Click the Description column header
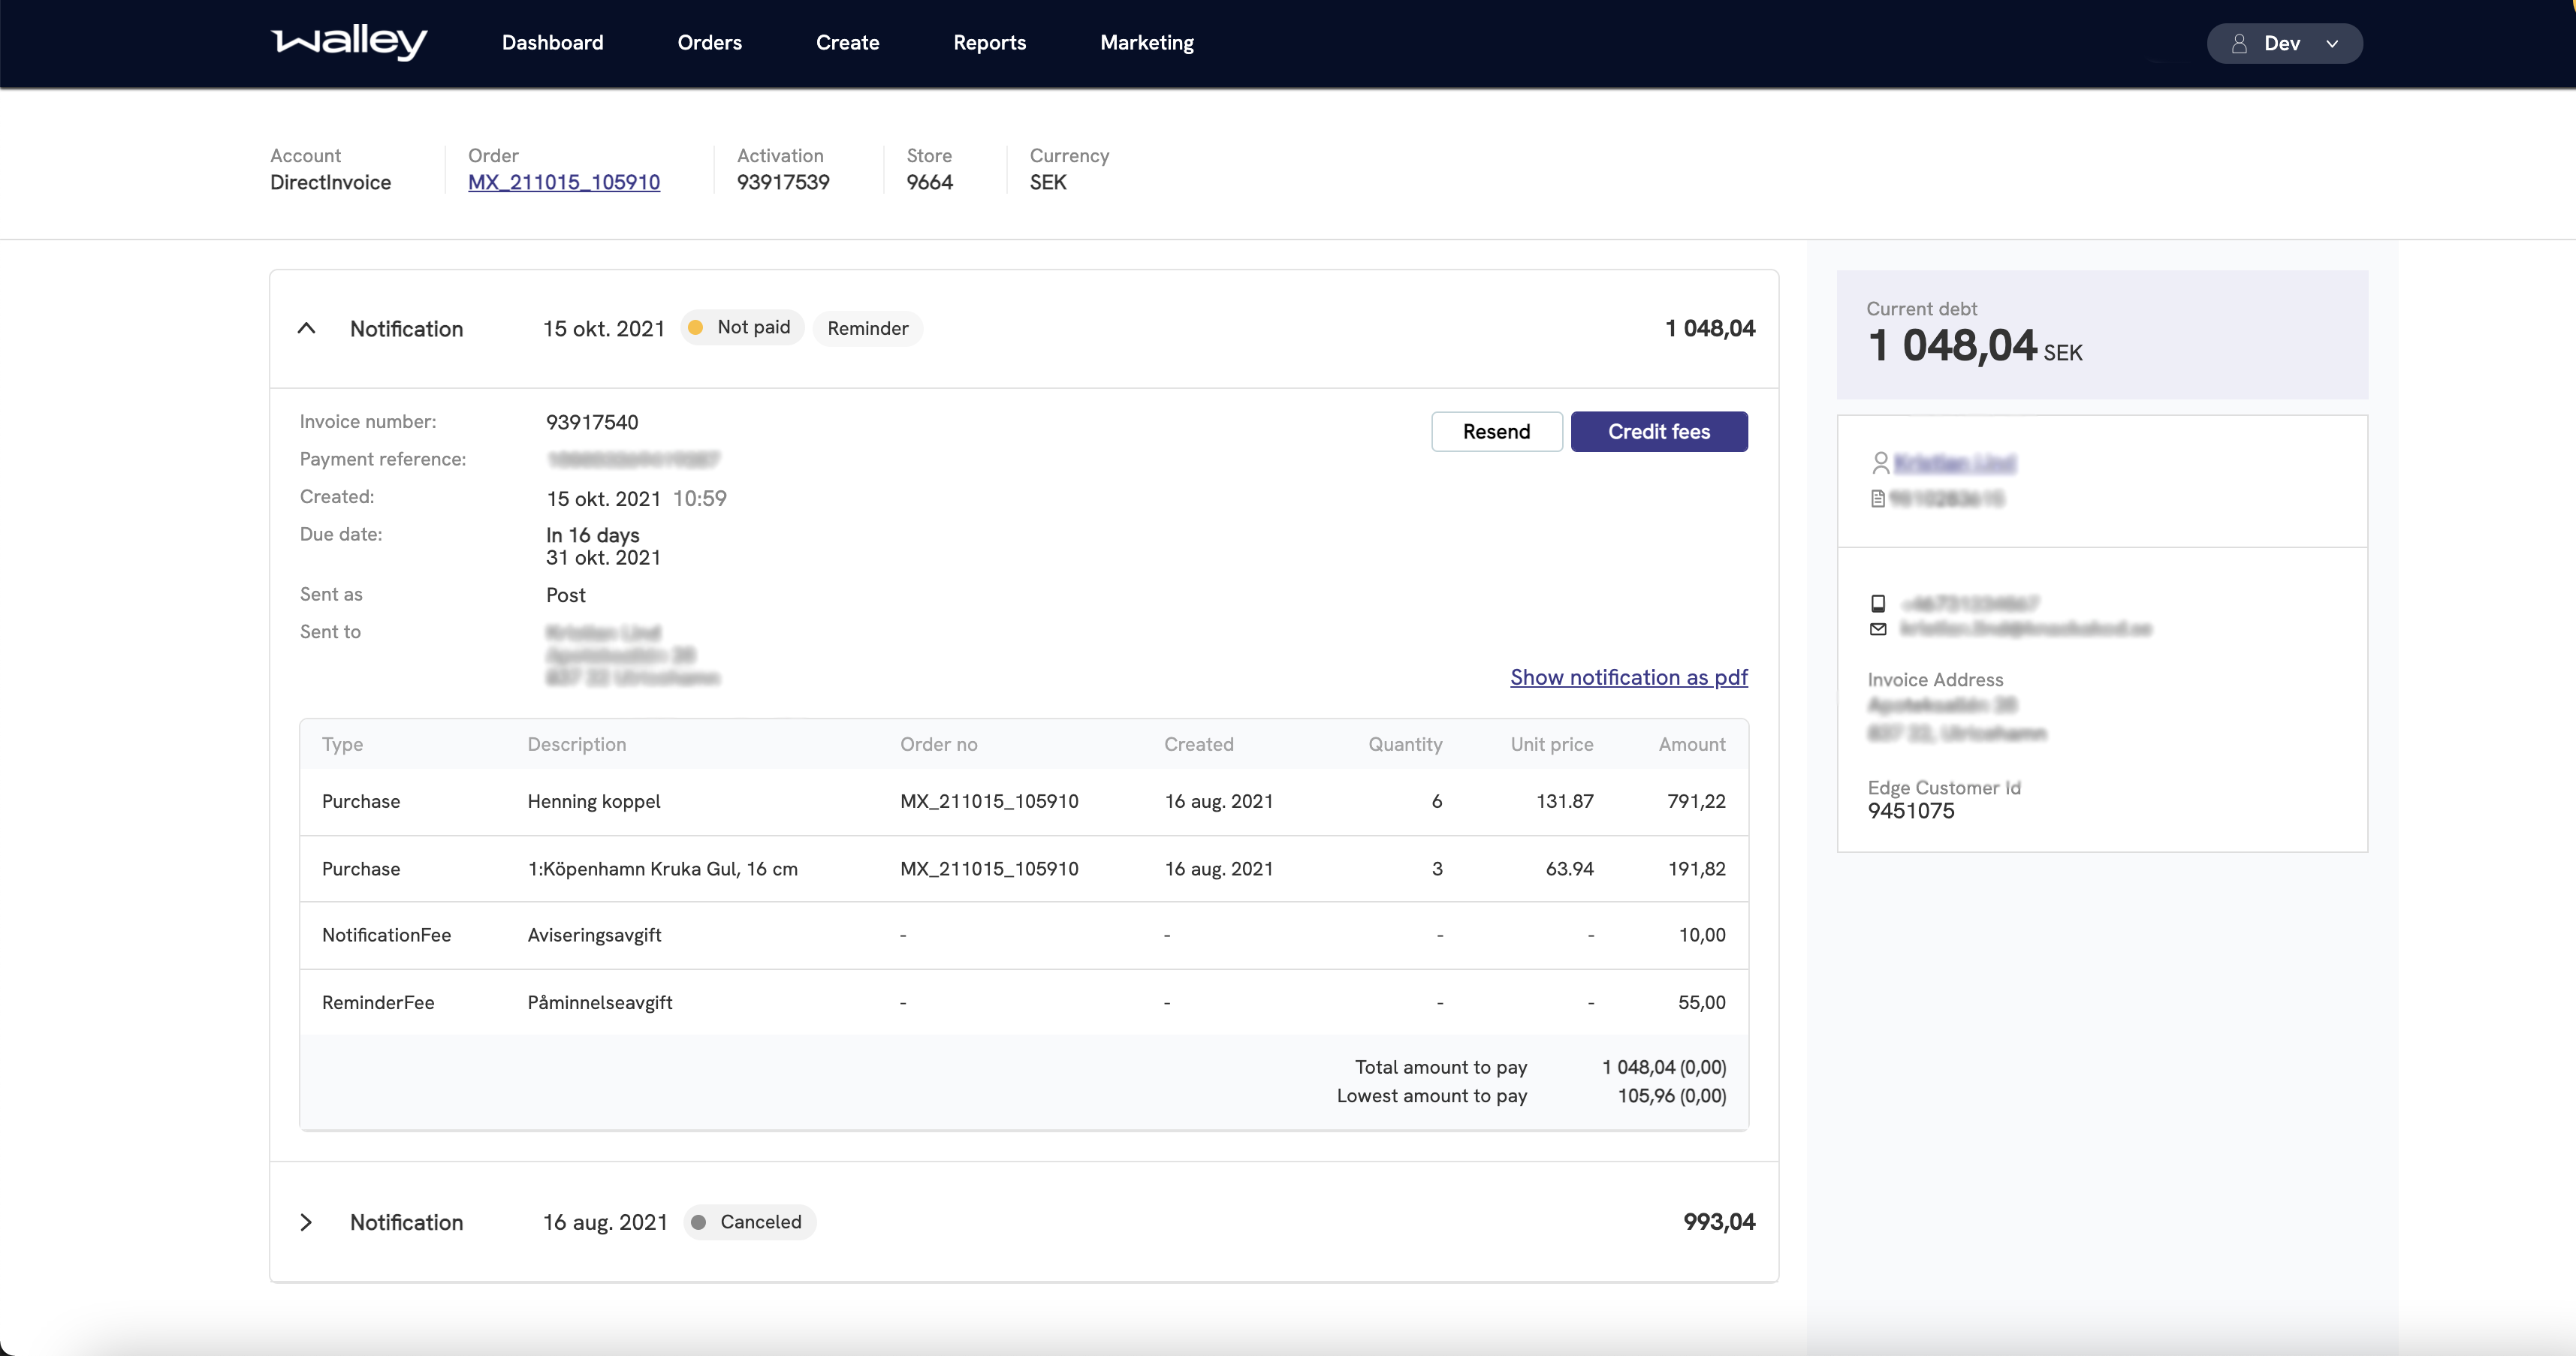Image resolution: width=2576 pixels, height=1356 pixels. pos(576,744)
